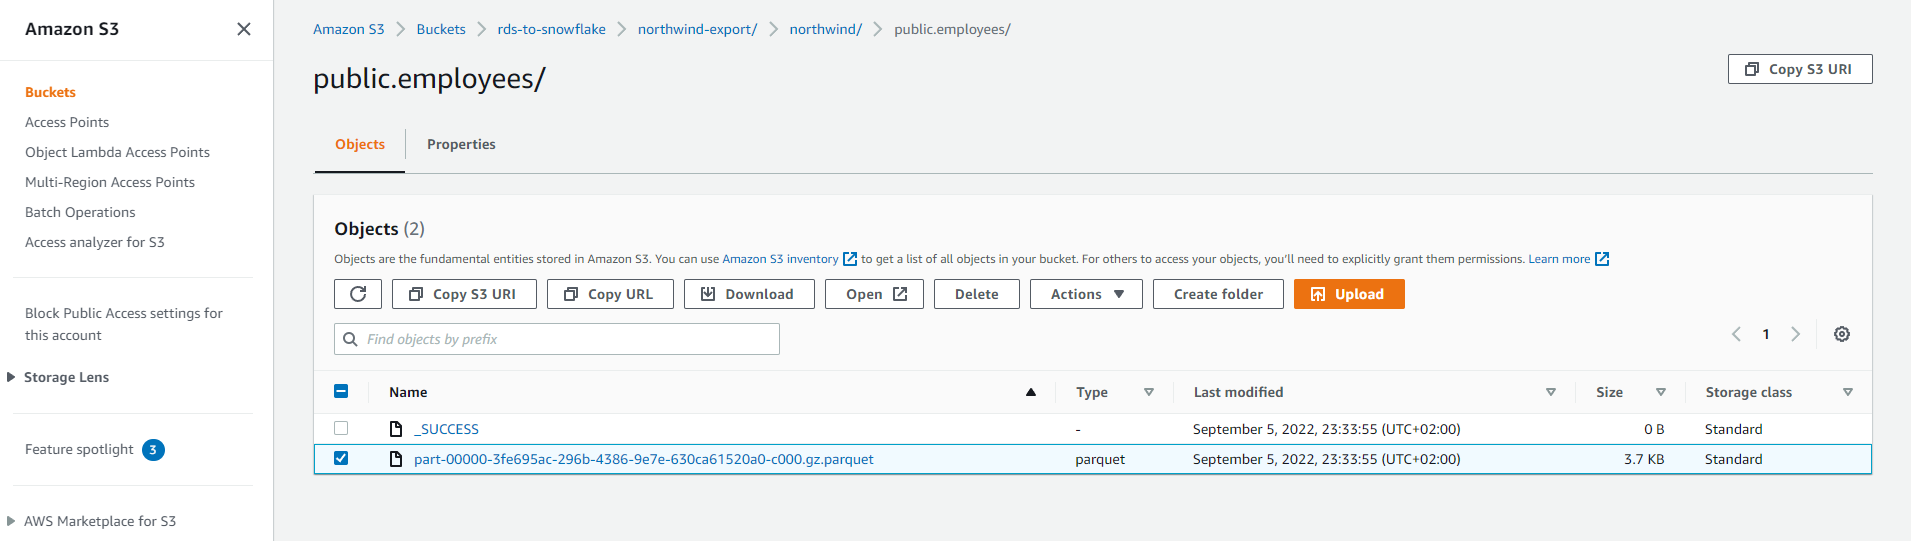Click the refresh objects icon button

[358, 294]
